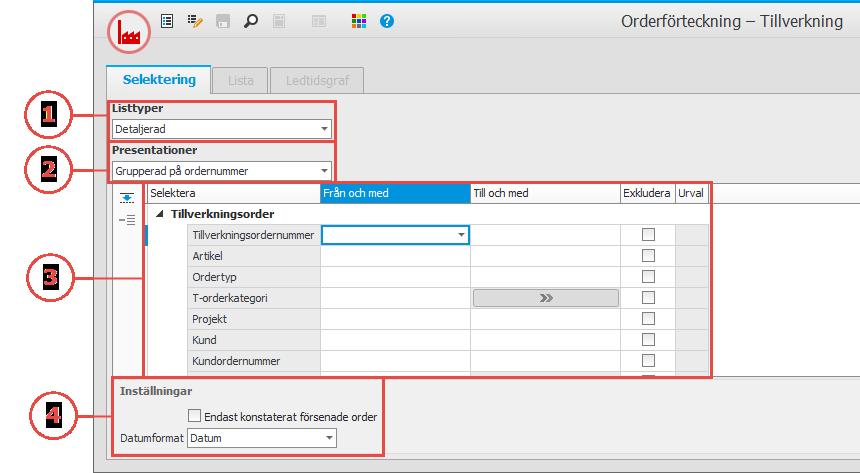Click the Exkludera column header

(x=648, y=193)
